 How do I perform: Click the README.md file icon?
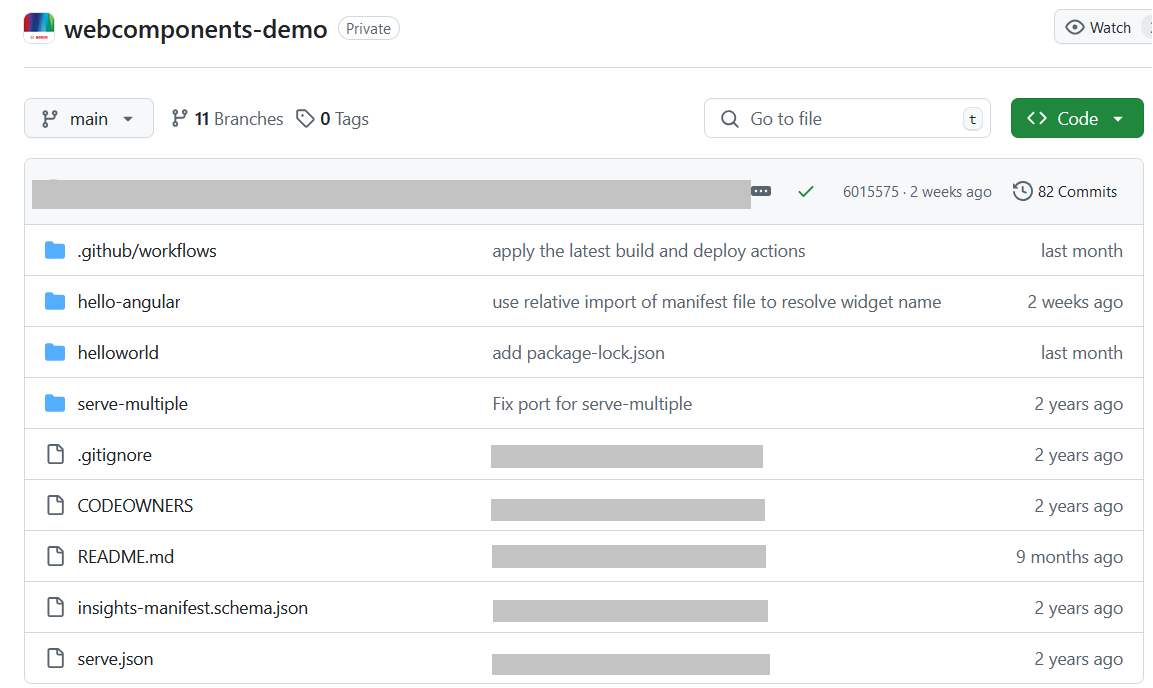(56, 557)
